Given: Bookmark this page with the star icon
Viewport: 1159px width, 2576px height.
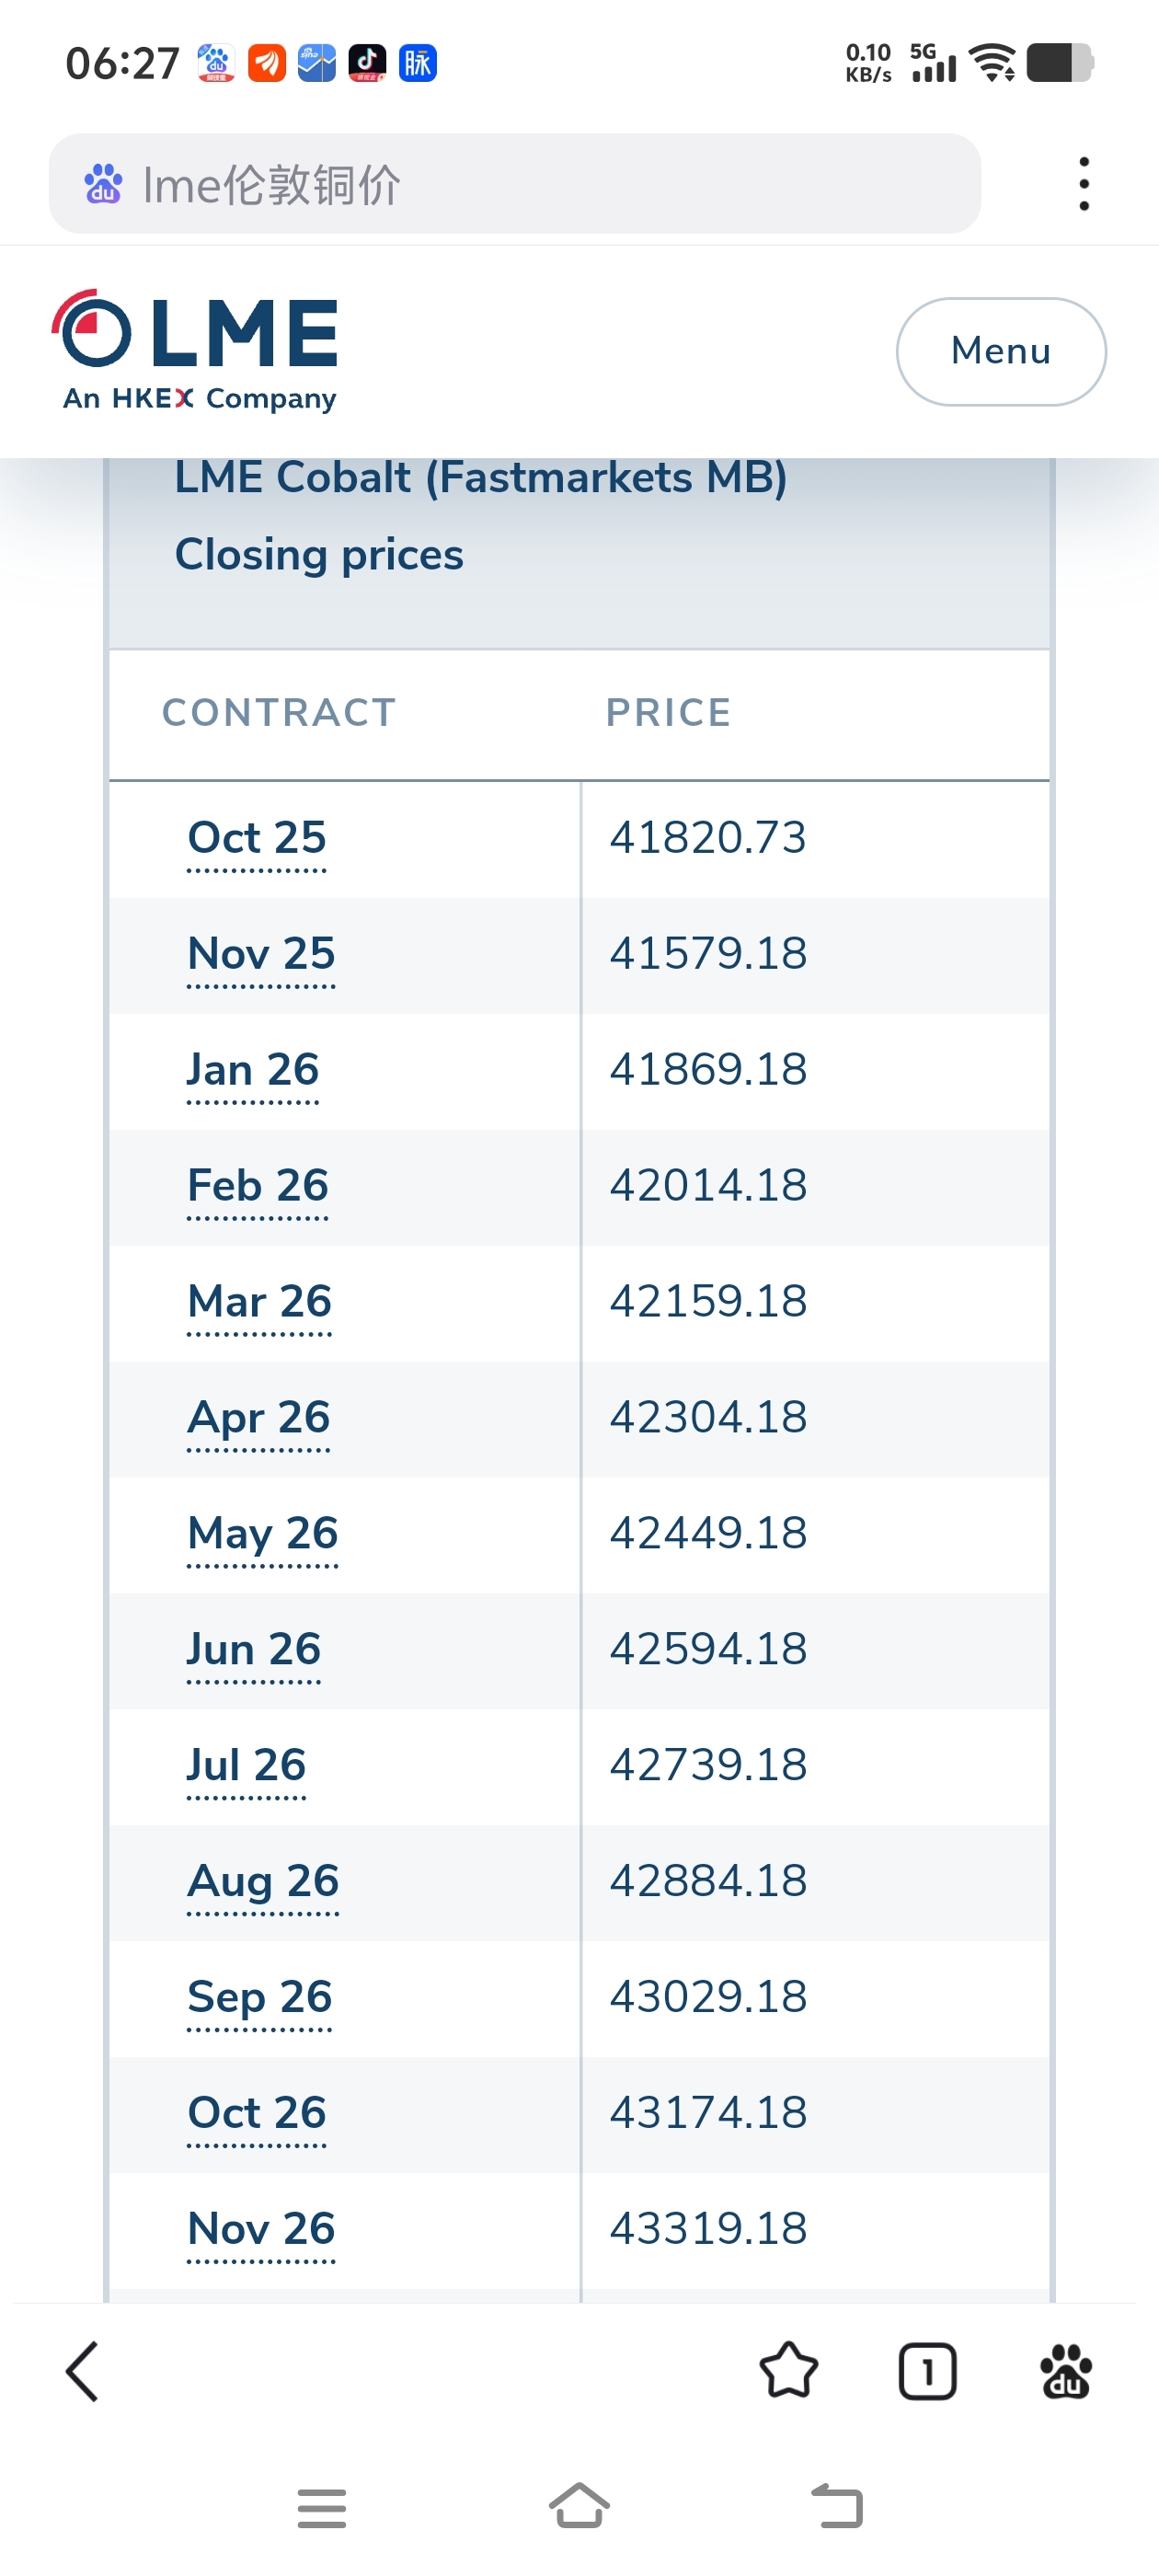Looking at the screenshot, I should tap(788, 2371).
